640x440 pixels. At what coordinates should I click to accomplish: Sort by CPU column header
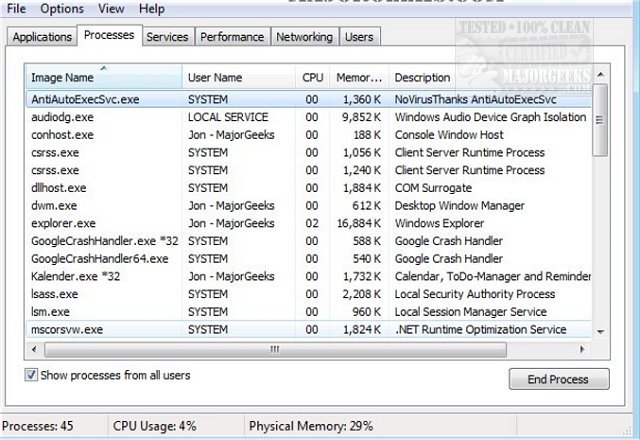313,77
